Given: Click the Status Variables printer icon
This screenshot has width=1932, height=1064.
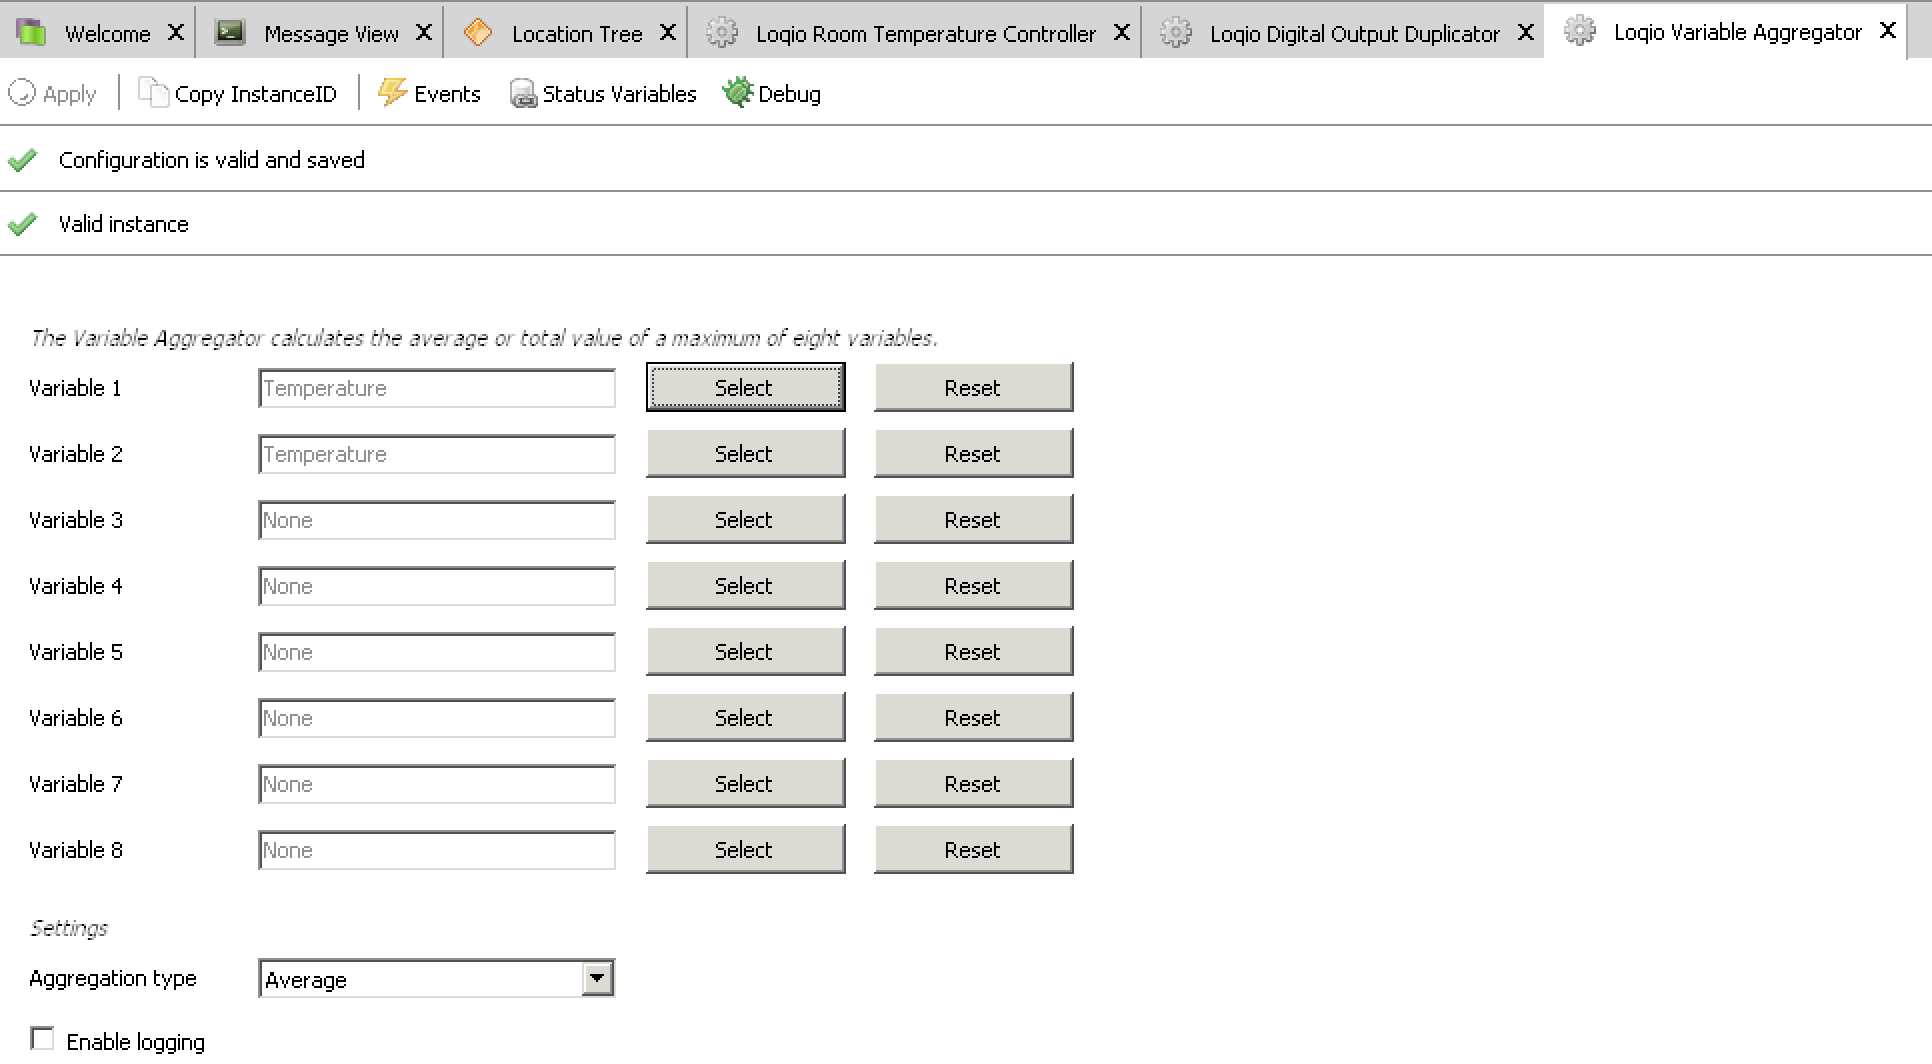Looking at the screenshot, I should [x=523, y=94].
